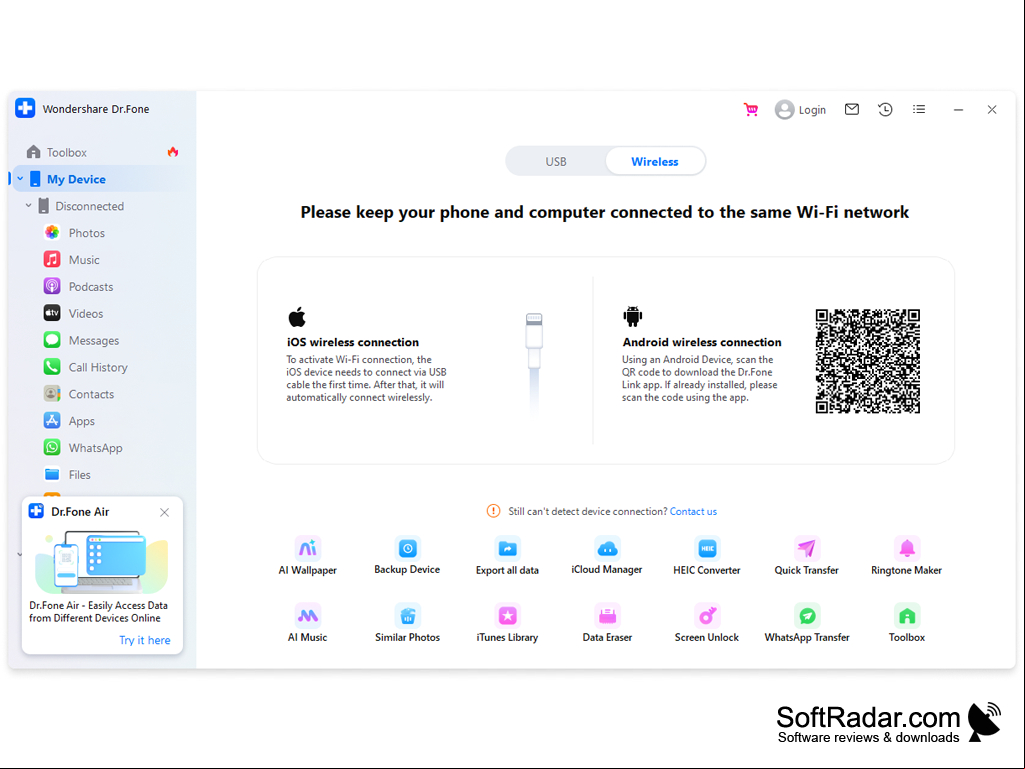This screenshot has height=769, width=1025.
Task: Open Ringtone Maker
Action: point(907,556)
